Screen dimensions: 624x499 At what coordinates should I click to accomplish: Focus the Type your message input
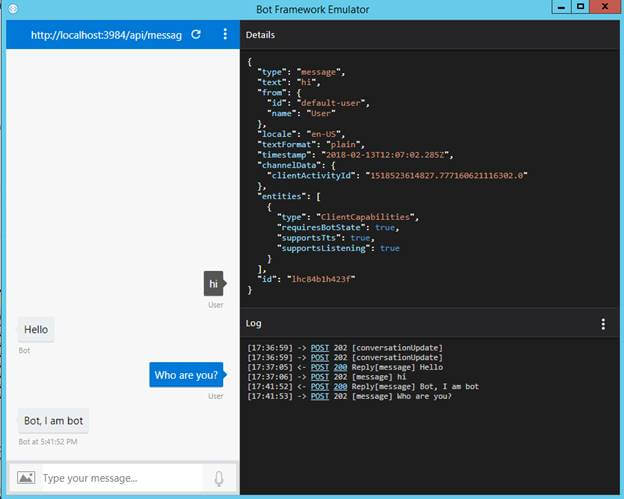pos(121,478)
